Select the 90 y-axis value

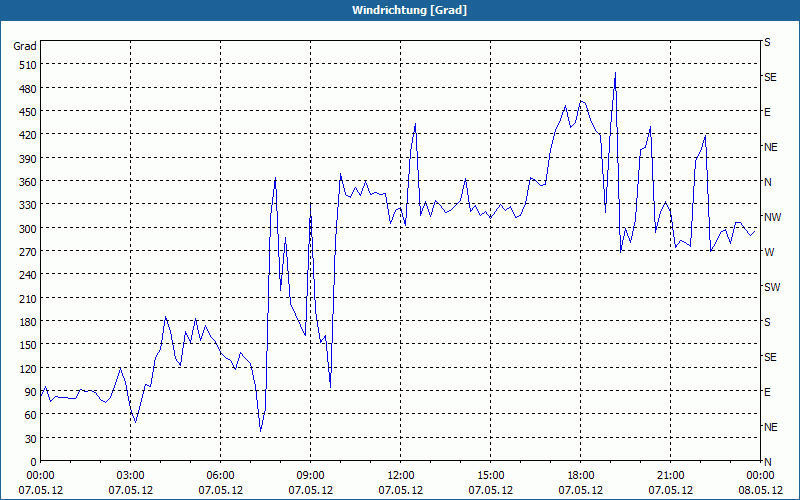coord(31,392)
